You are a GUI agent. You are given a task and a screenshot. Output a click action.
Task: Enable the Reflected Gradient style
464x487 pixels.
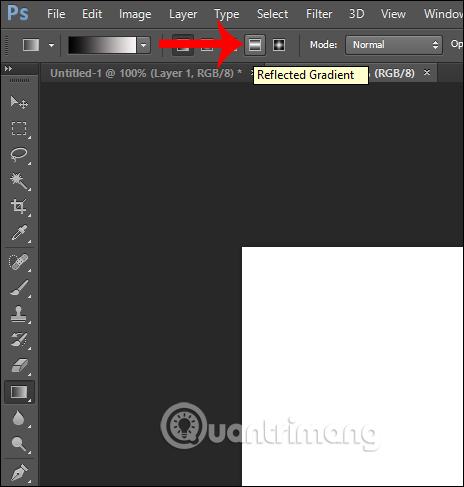(x=255, y=45)
